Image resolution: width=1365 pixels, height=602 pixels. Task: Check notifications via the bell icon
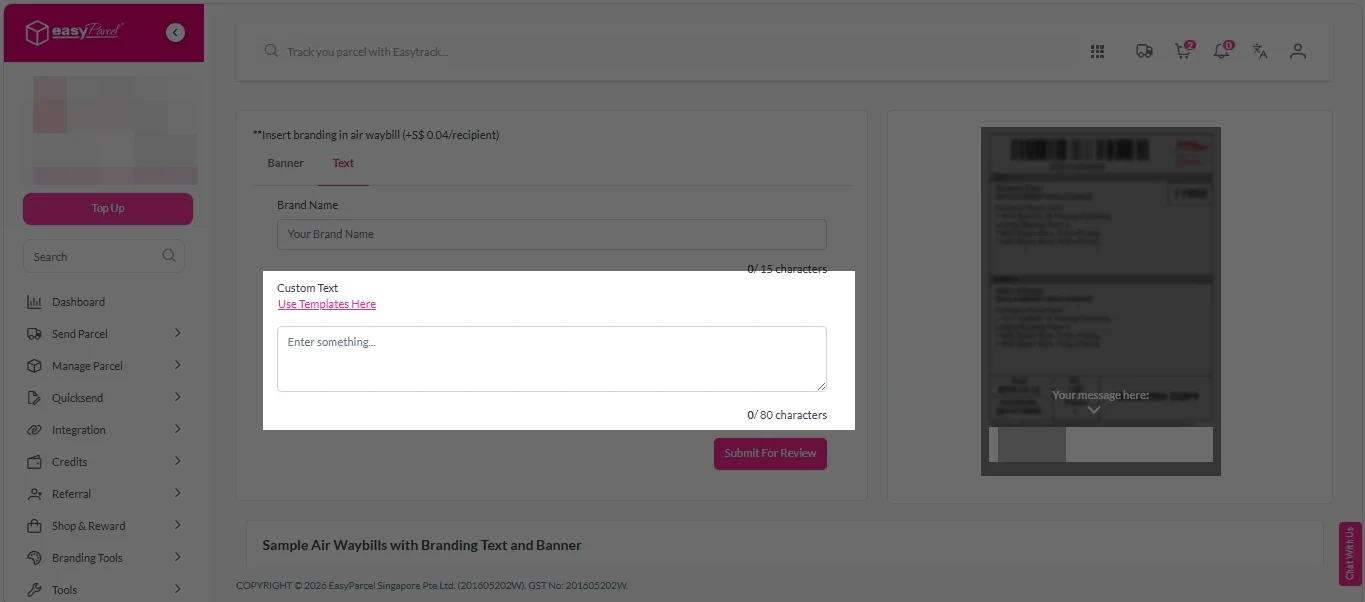(1220, 51)
